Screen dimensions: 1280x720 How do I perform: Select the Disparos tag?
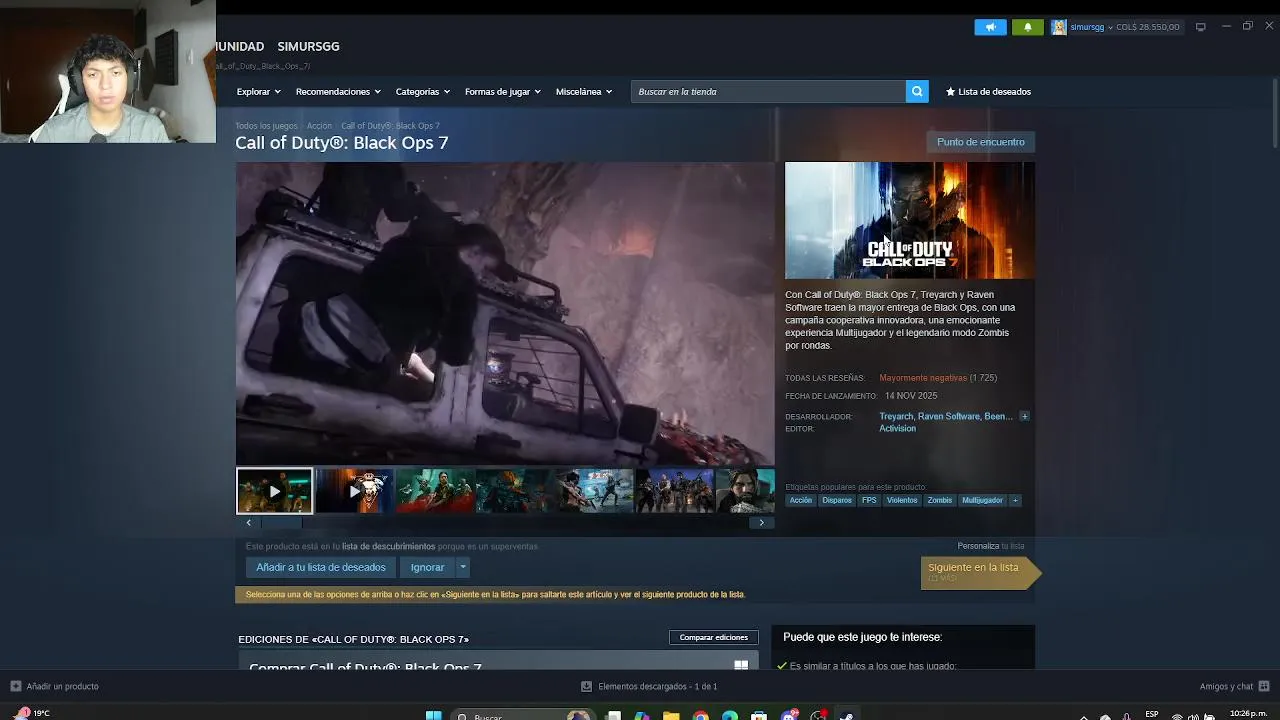tap(837, 500)
